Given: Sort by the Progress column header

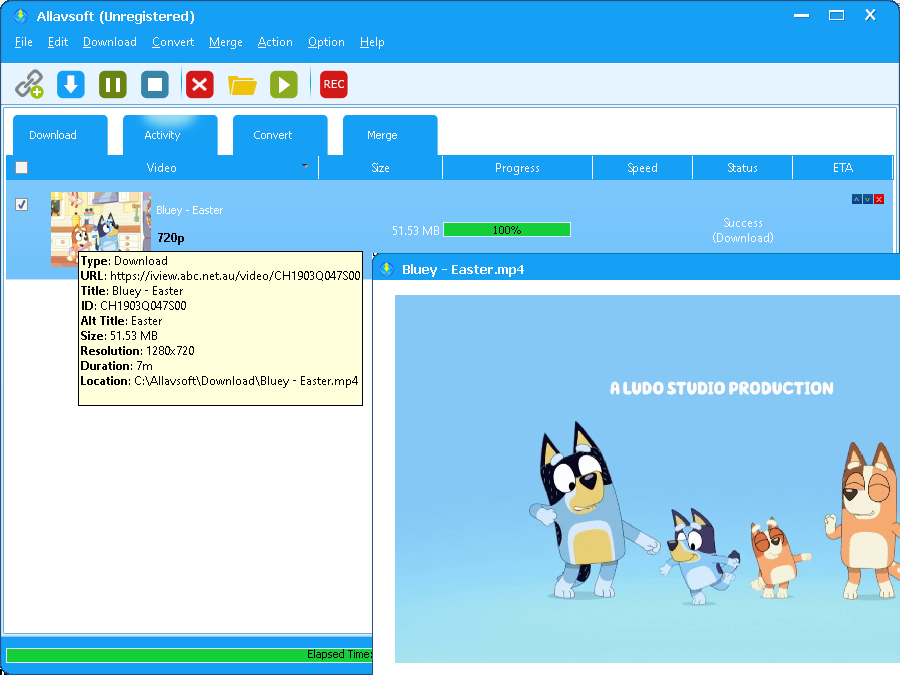Looking at the screenshot, I should [517, 168].
